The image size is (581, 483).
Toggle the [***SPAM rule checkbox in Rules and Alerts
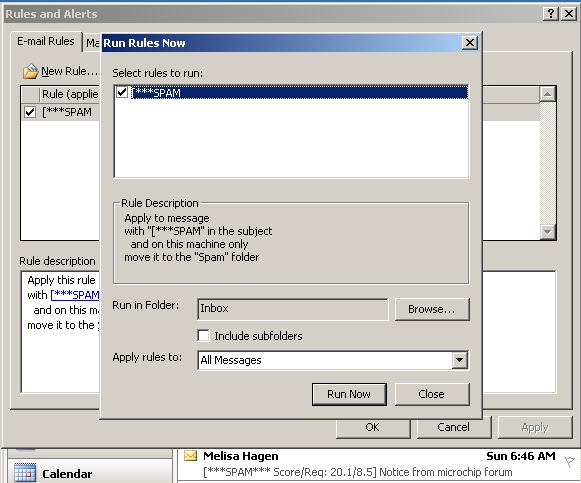tap(30, 112)
